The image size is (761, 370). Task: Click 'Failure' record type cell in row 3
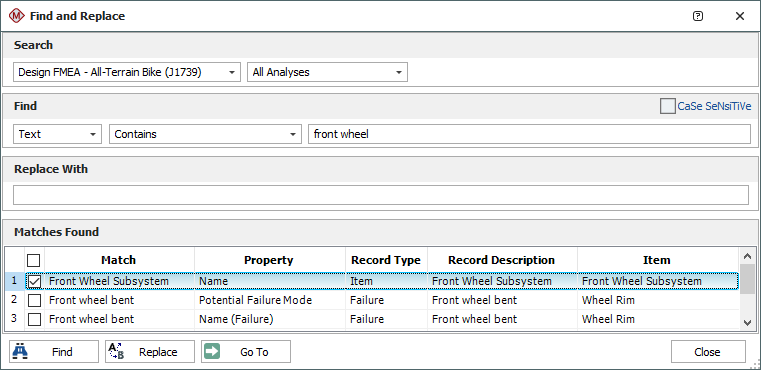point(386,320)
